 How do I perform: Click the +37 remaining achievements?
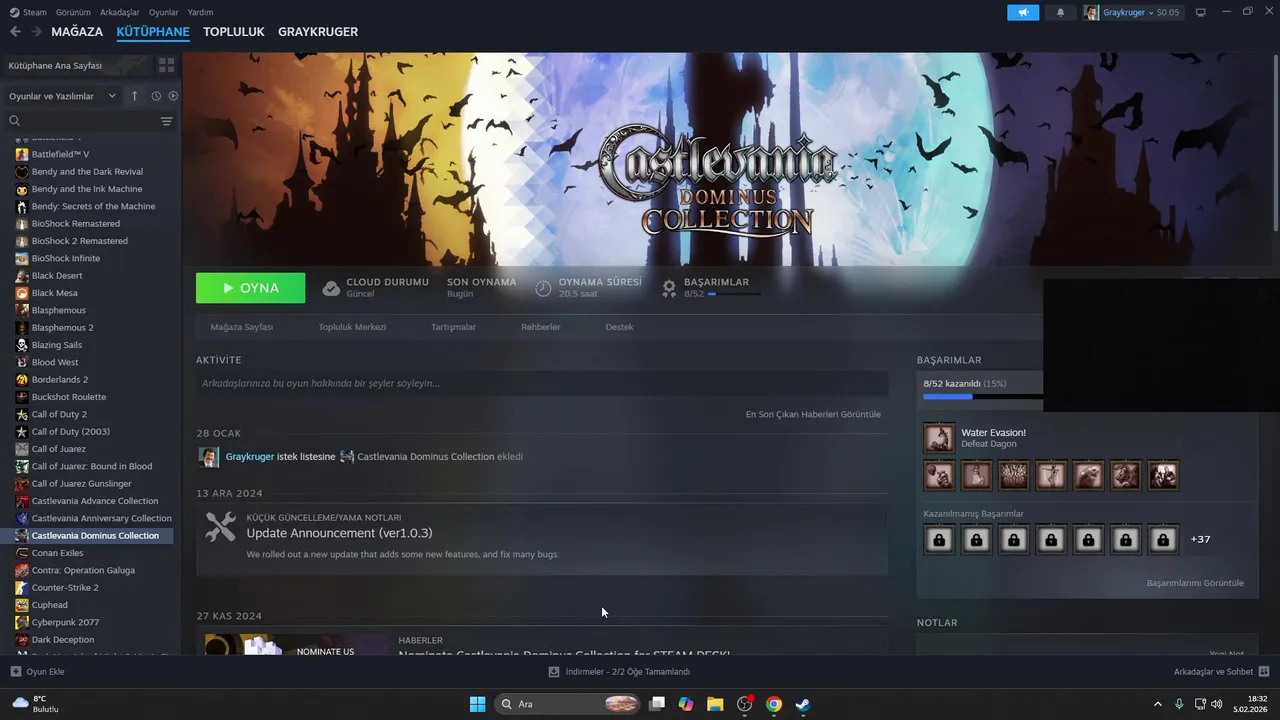(x=1200, y=540)
